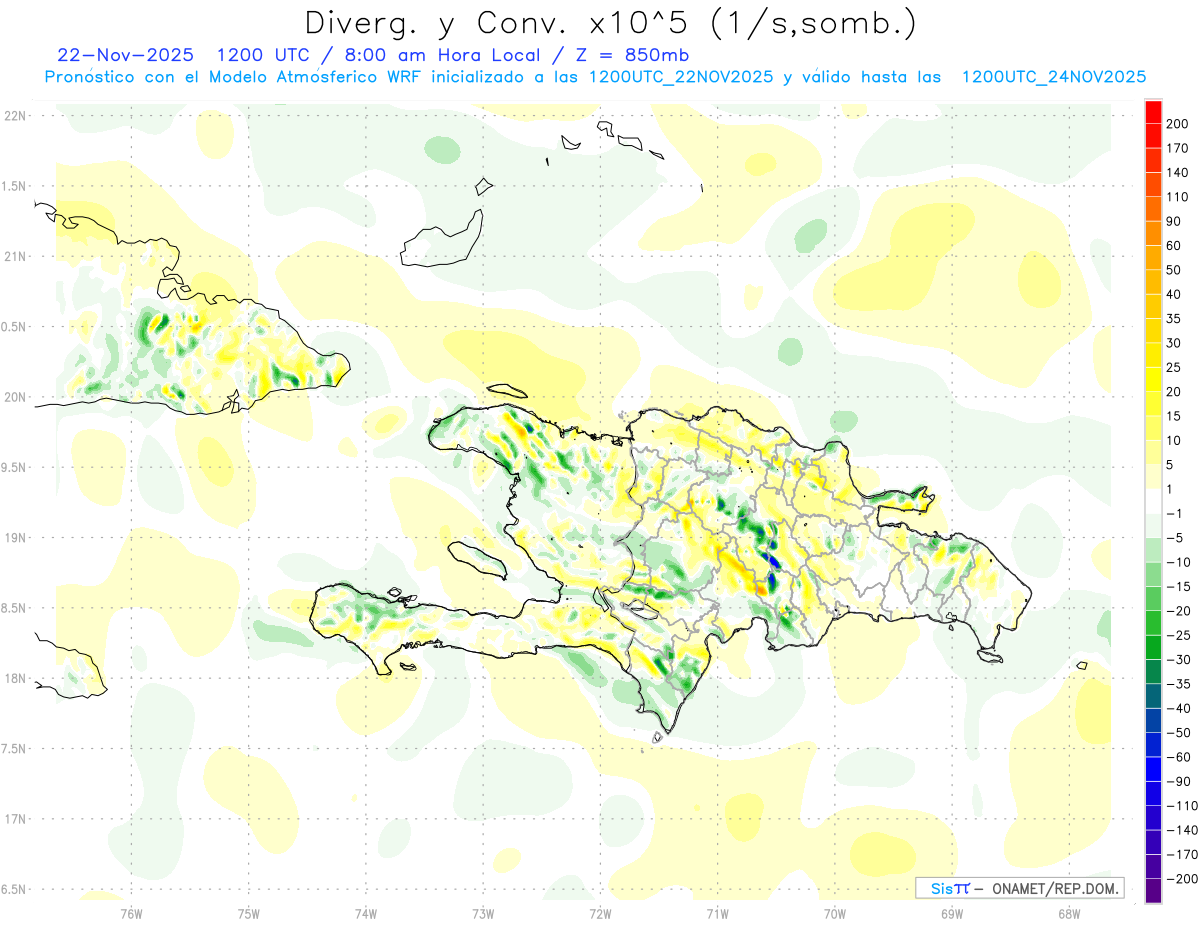1200x927 pixels.
Task: Click the '21N' latitude axis label
Action: click(x=16, y=256)
